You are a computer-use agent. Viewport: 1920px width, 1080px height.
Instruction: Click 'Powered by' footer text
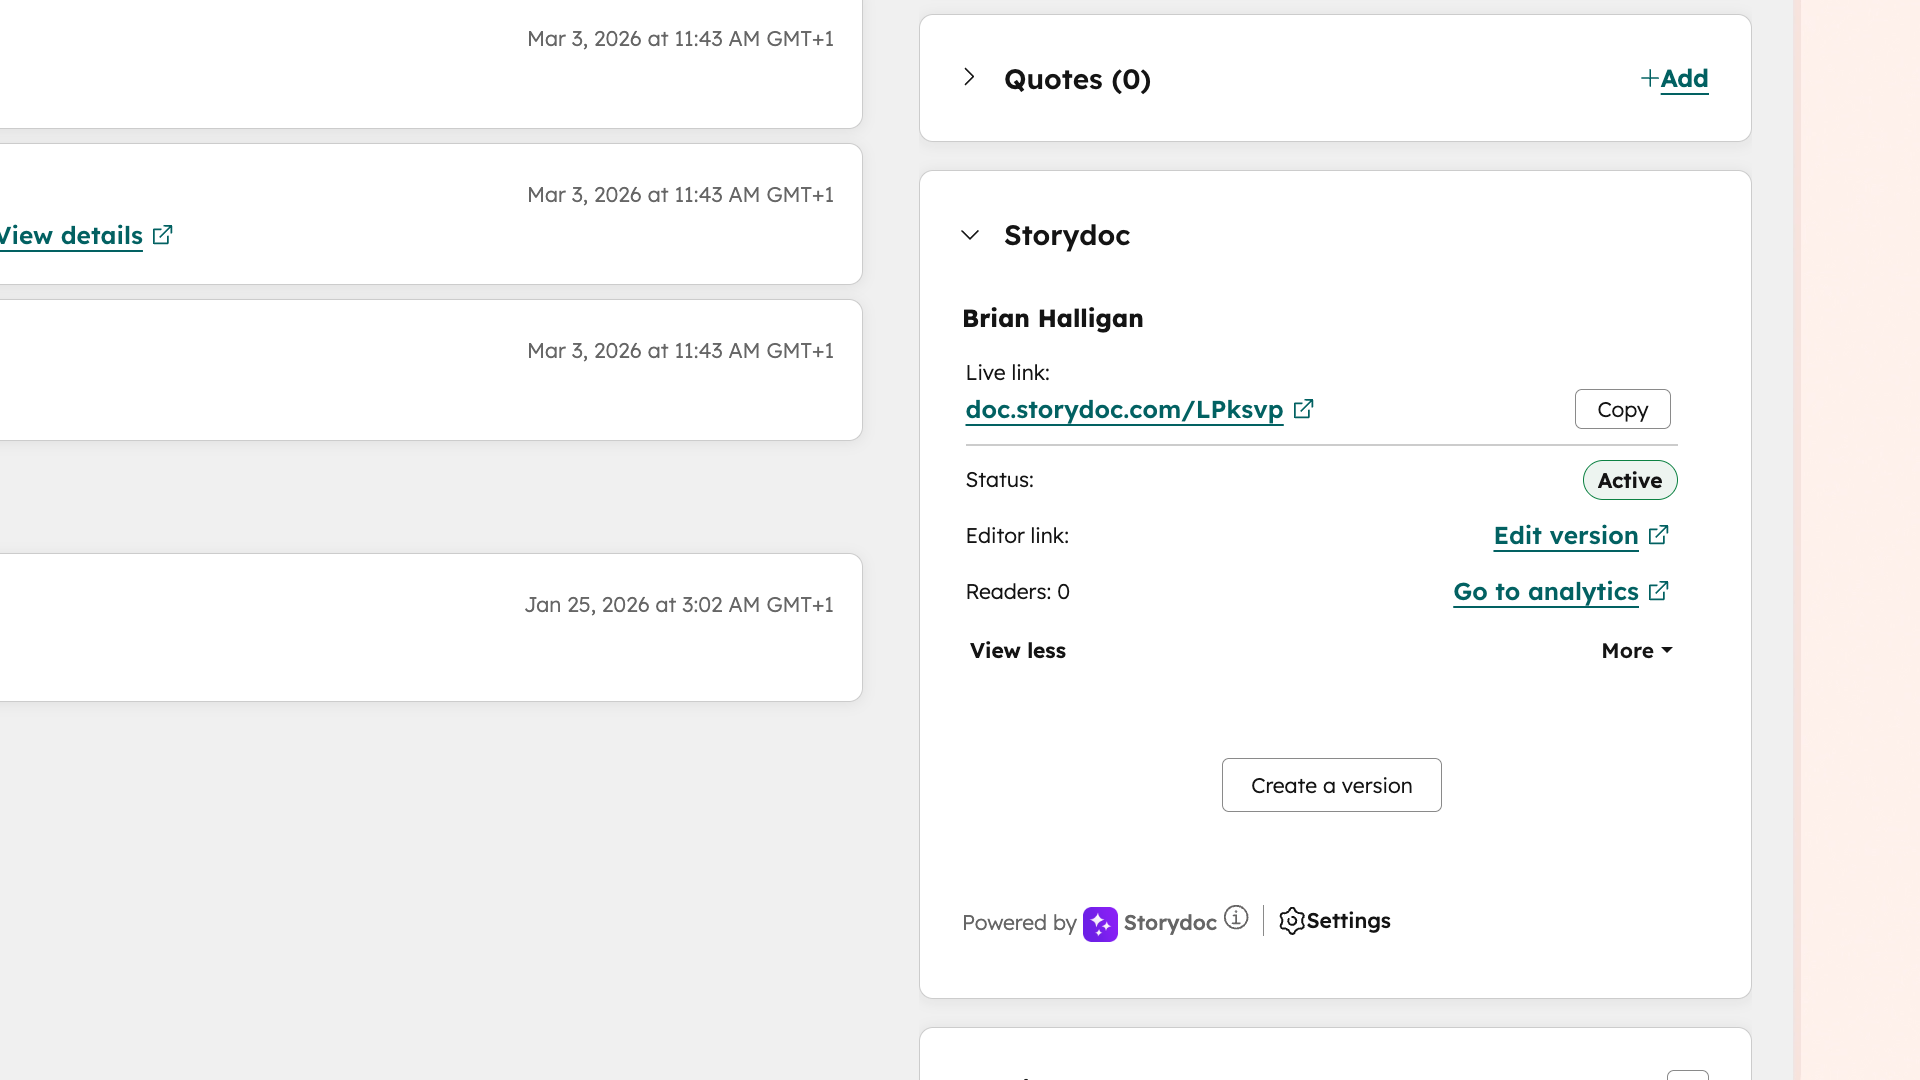(1019, 923)
